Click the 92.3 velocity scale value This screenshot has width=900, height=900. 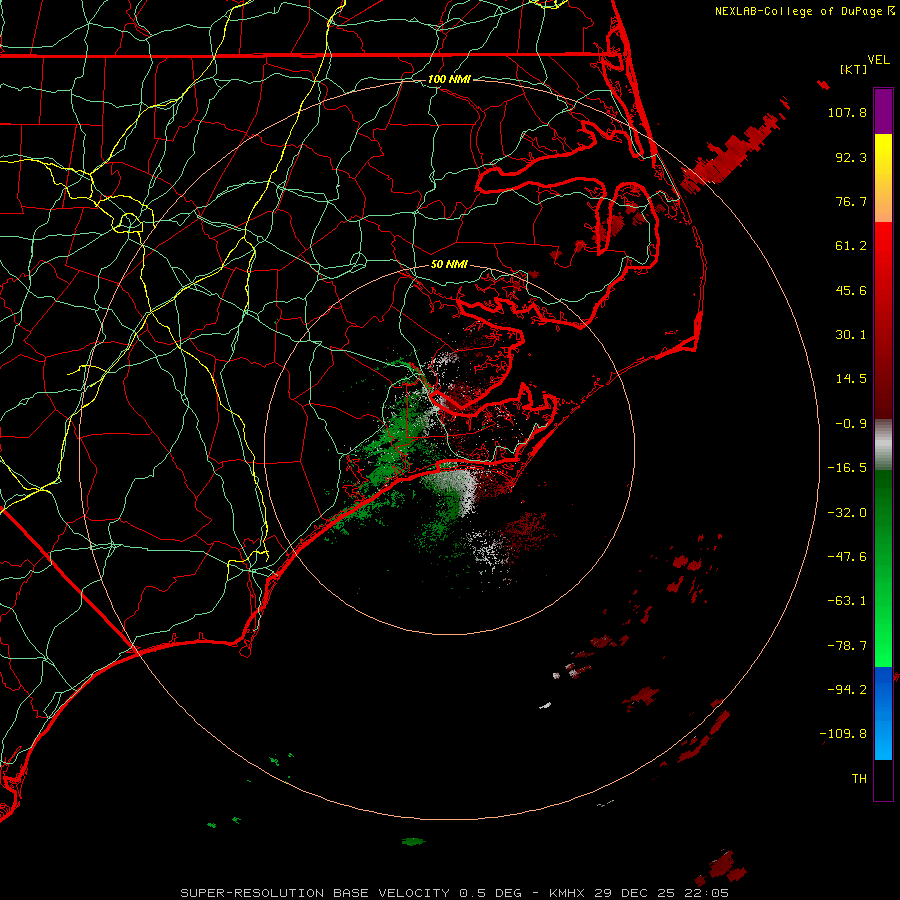click(x=851, y=157)
